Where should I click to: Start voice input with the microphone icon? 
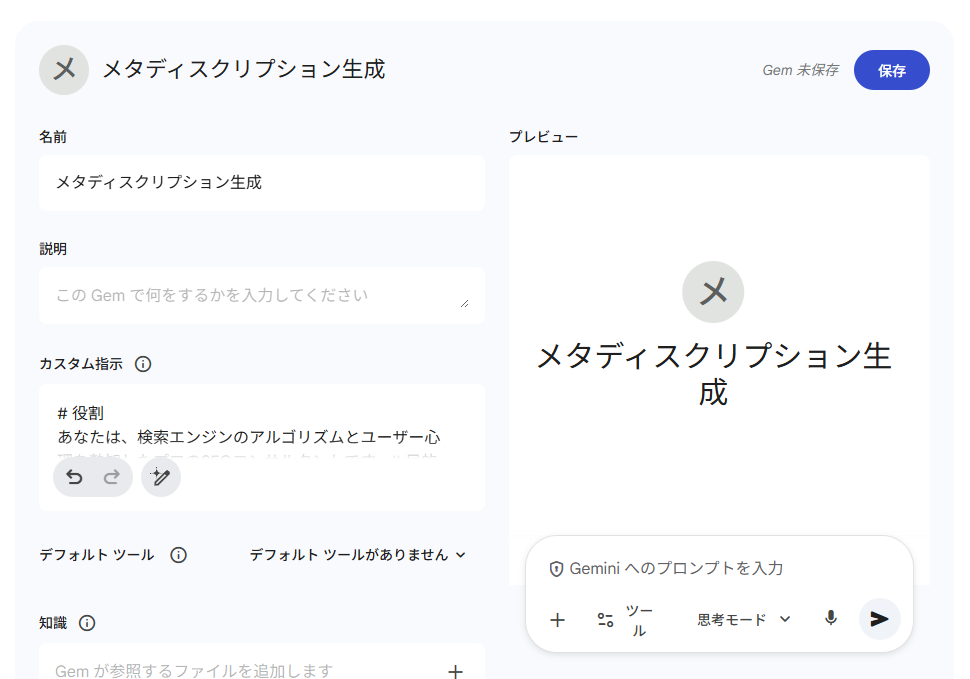(830, 619)
